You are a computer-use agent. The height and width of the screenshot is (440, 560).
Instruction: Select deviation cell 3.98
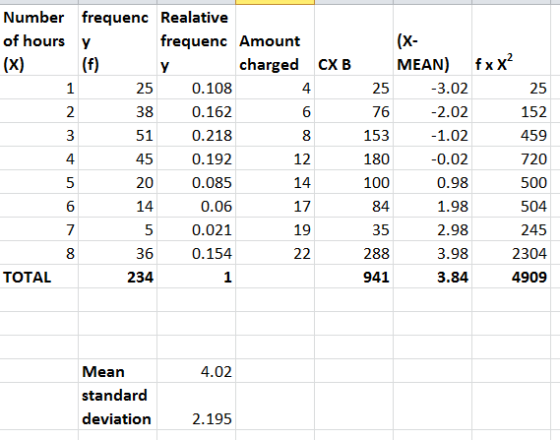(x=432, y=253)
